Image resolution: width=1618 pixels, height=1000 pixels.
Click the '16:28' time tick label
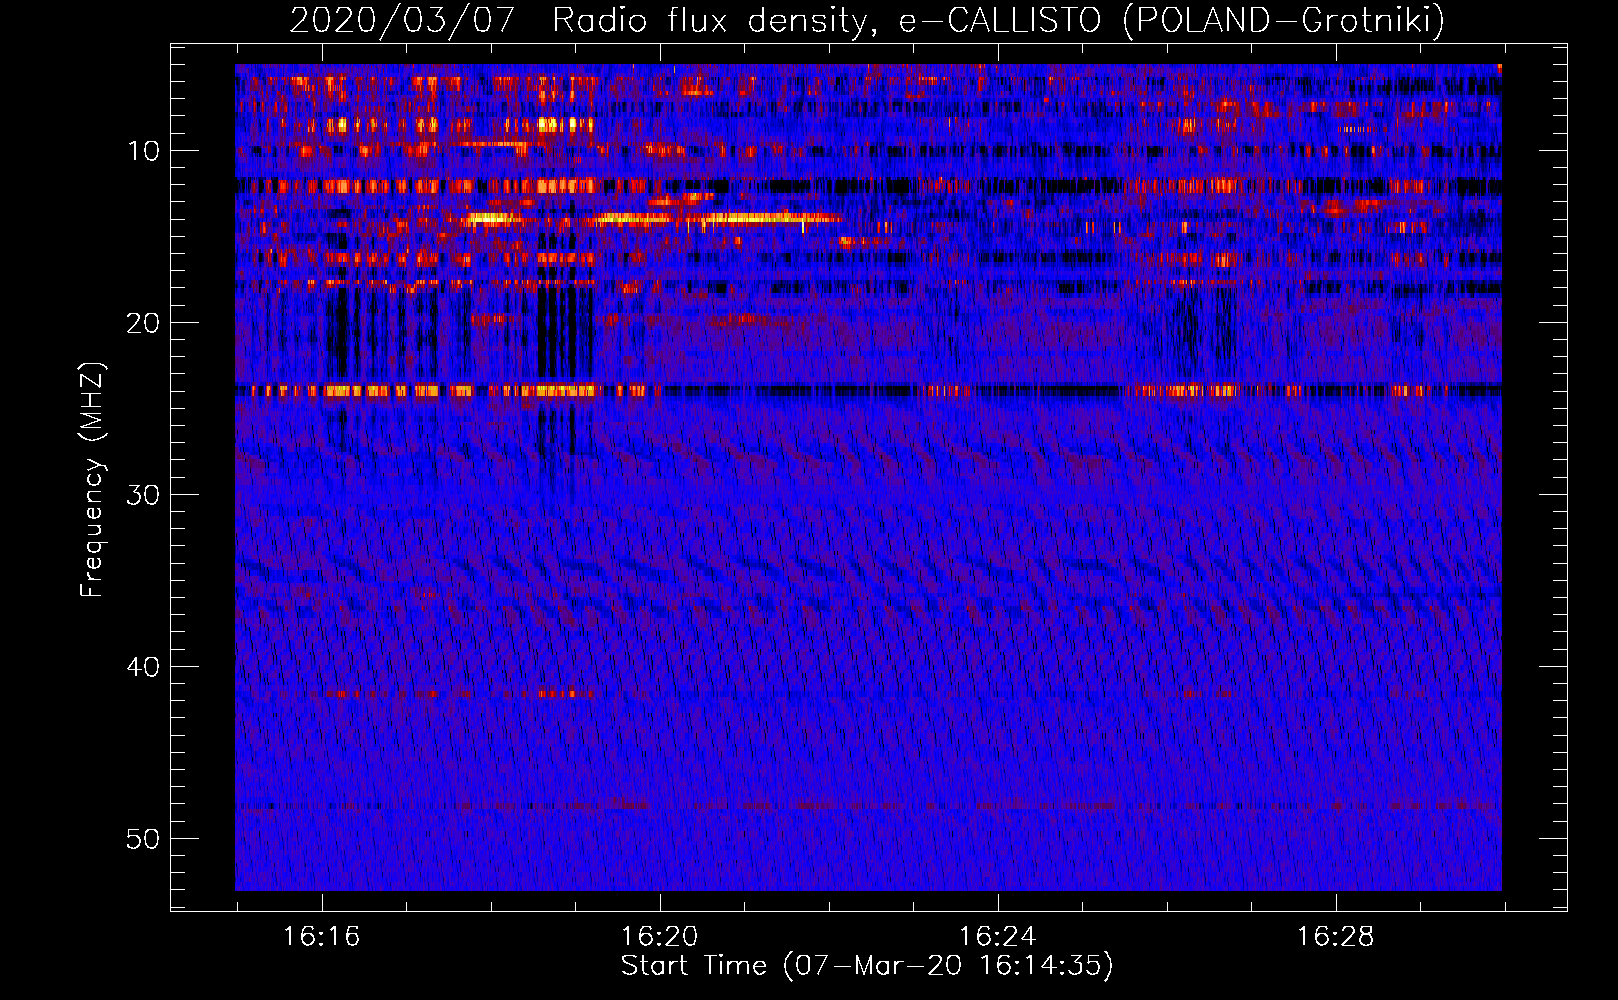pyautogui.click(x=1335, y=937)
